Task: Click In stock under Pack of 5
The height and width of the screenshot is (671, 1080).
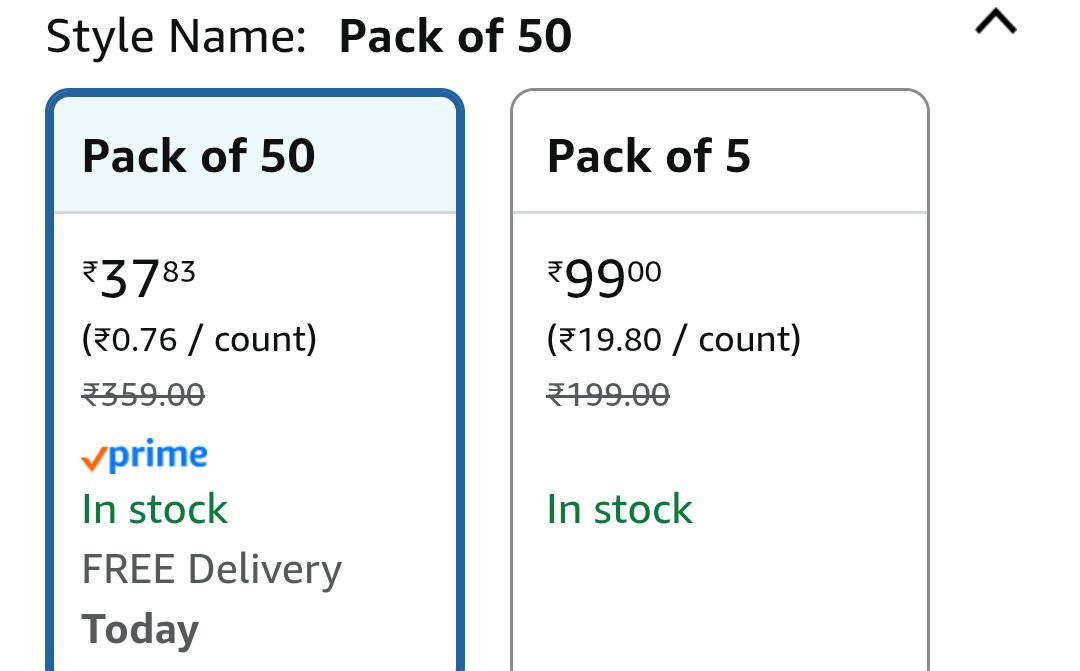Action: pyautogui.click(x=619, y=509)
